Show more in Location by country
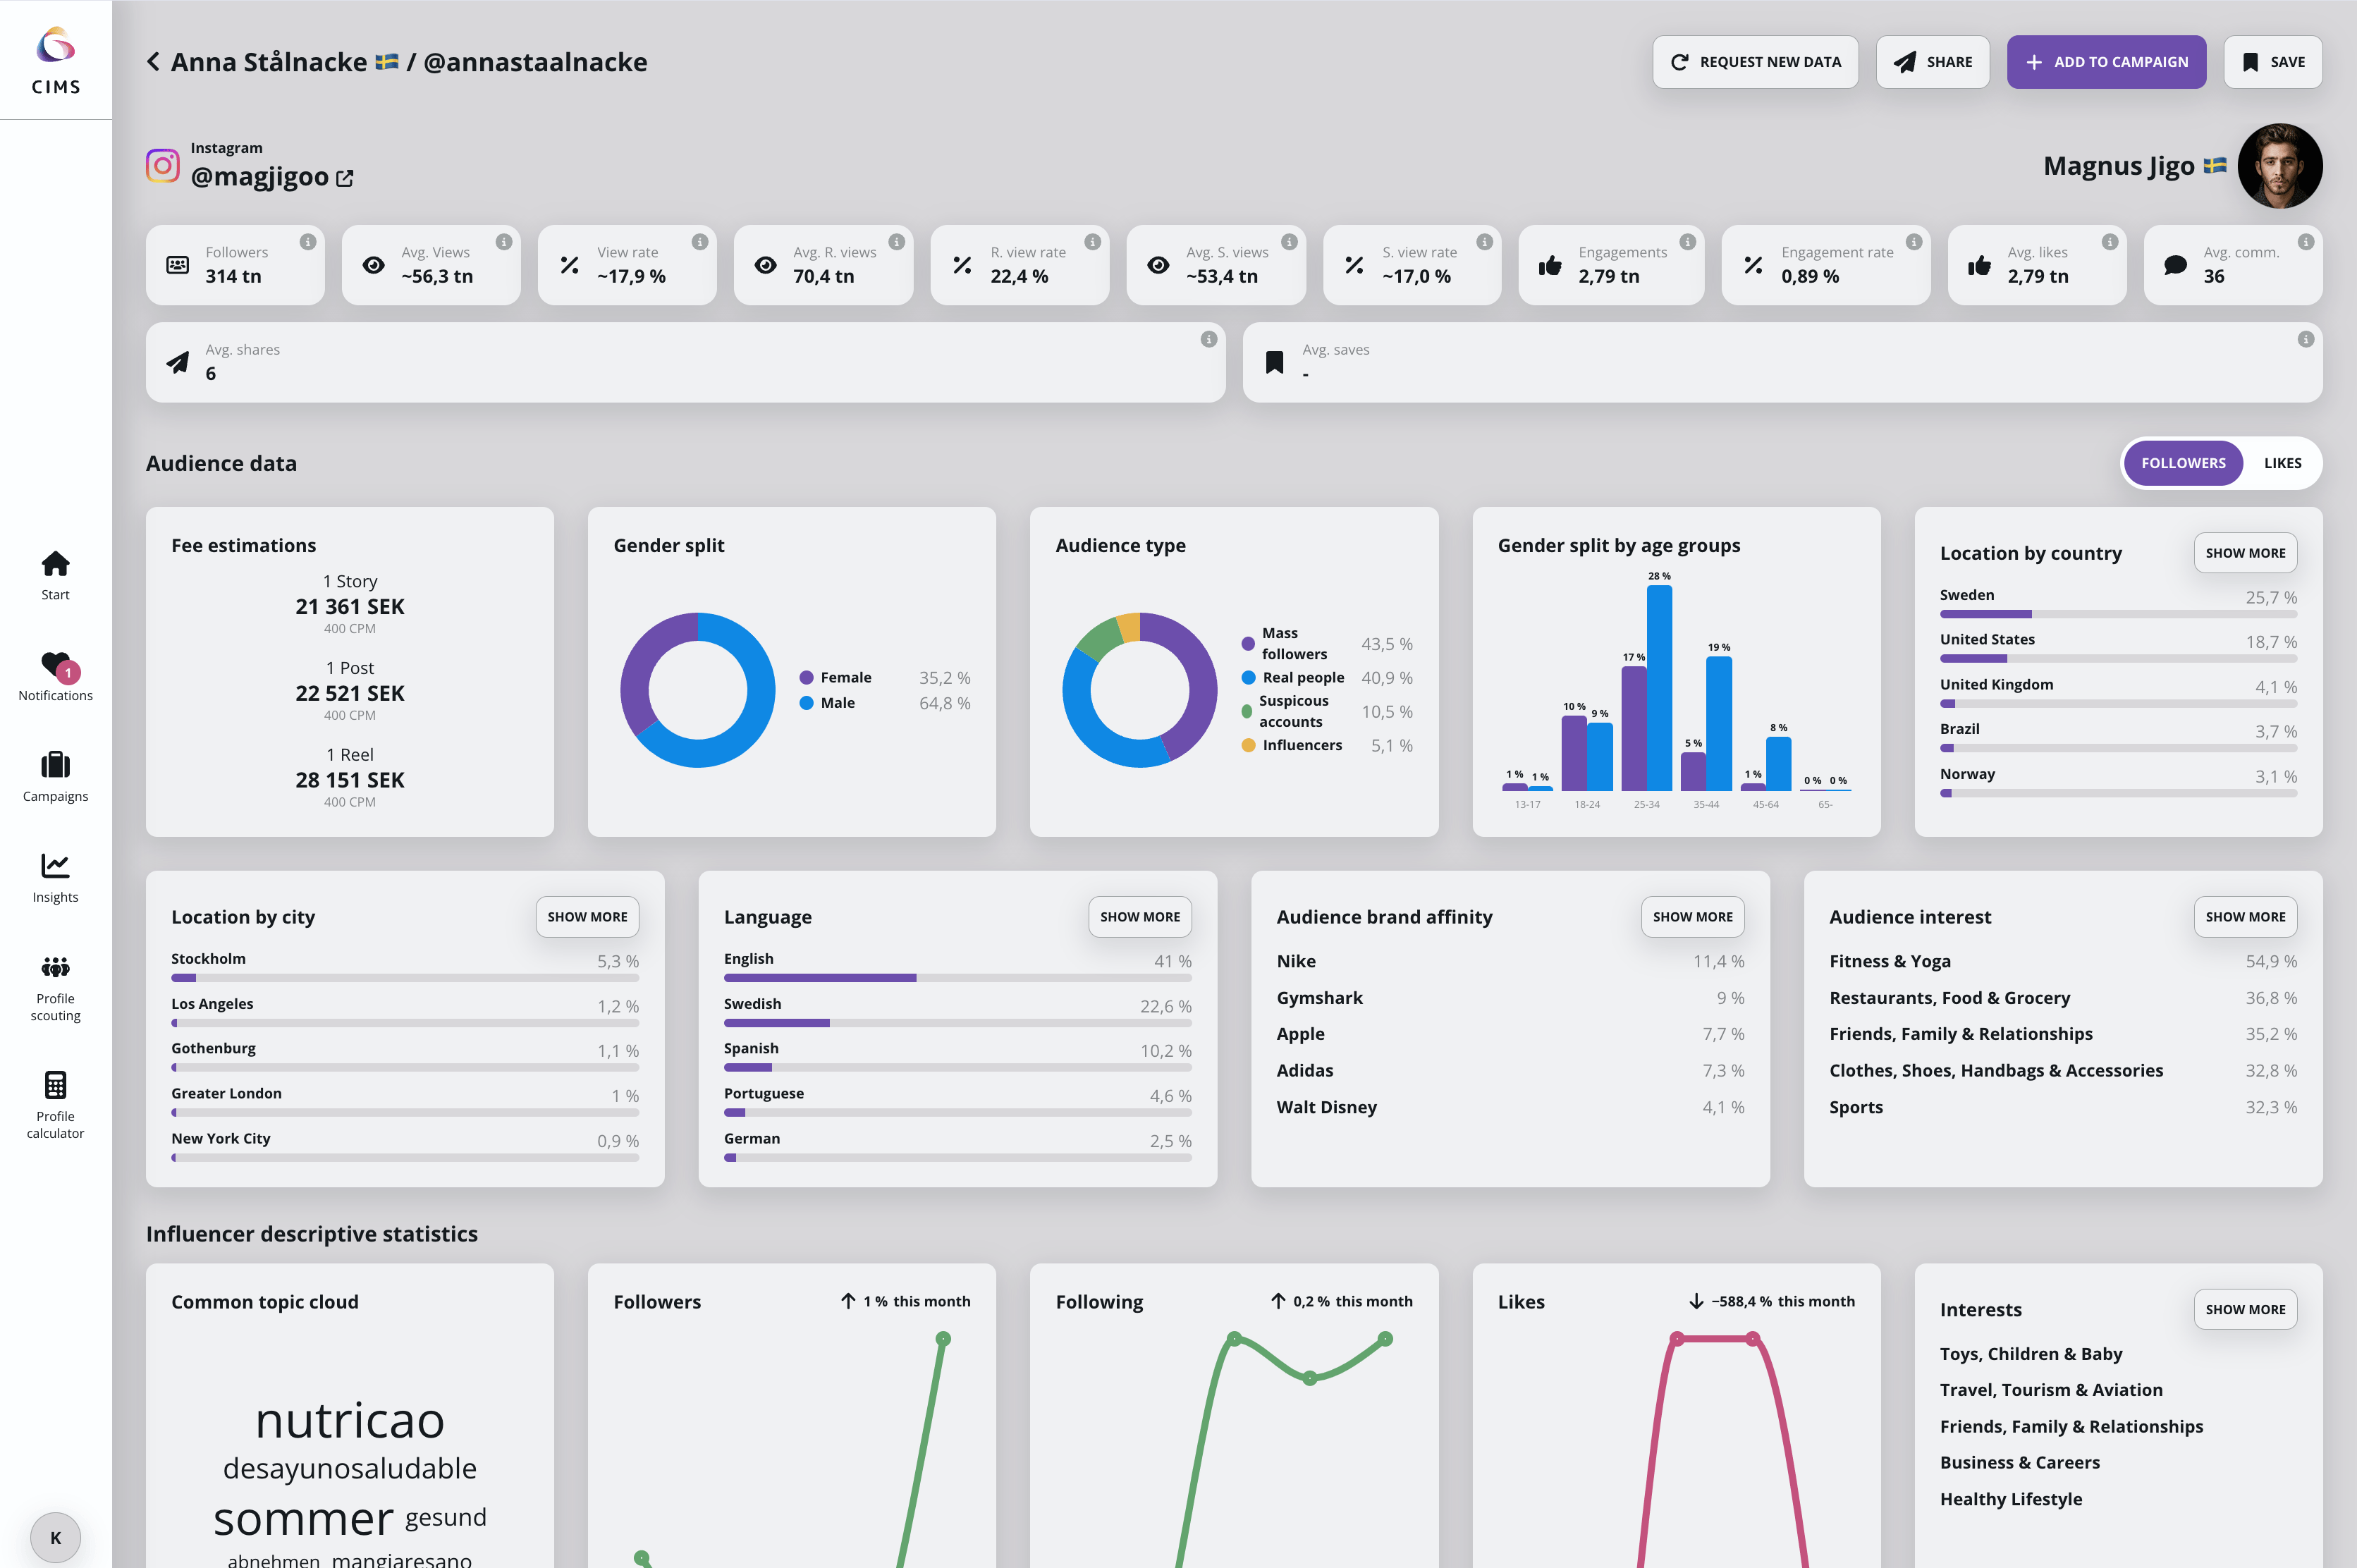This screenshot has height=1568, width=2357. pyautogui.click(x=2245, y=553)
